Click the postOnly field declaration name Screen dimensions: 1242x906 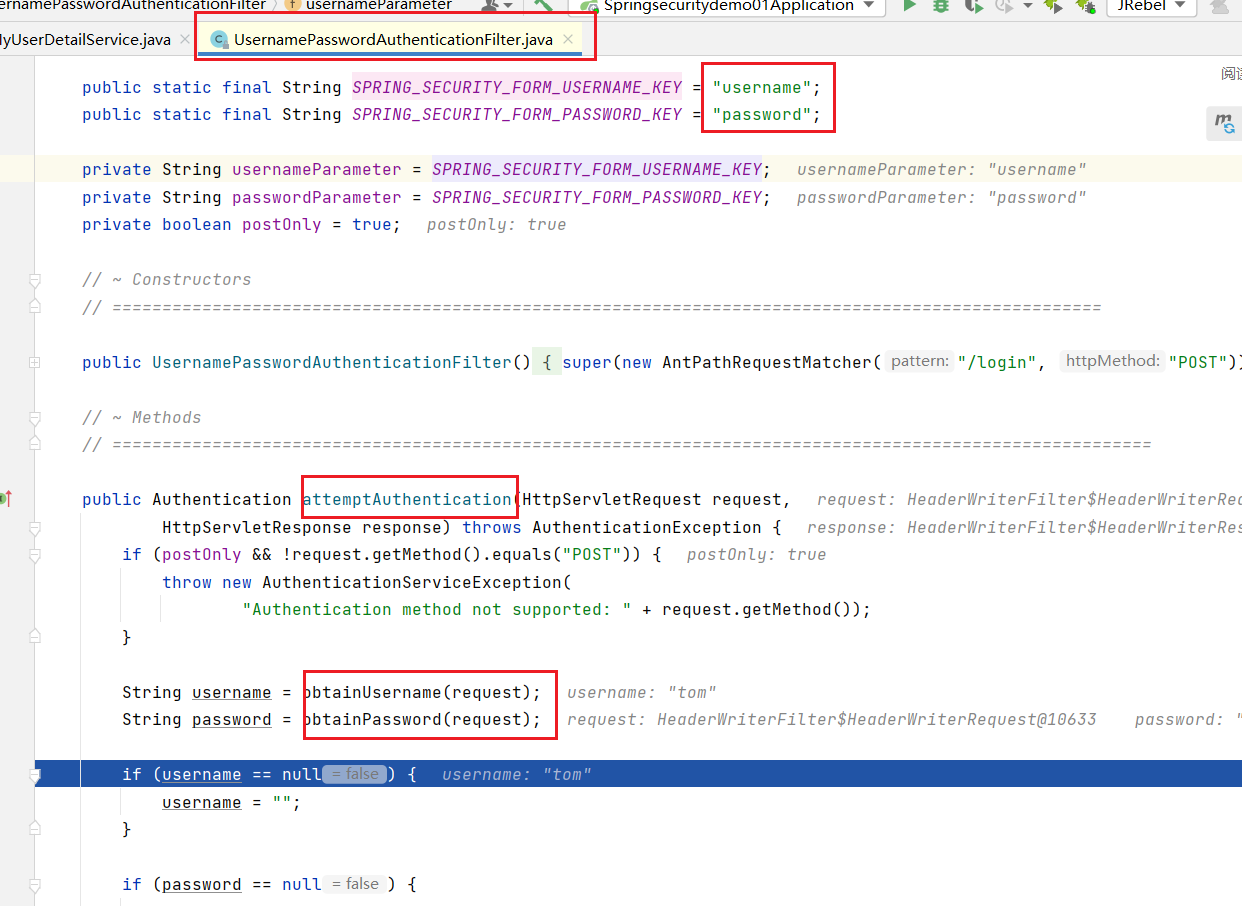point(282,224)
